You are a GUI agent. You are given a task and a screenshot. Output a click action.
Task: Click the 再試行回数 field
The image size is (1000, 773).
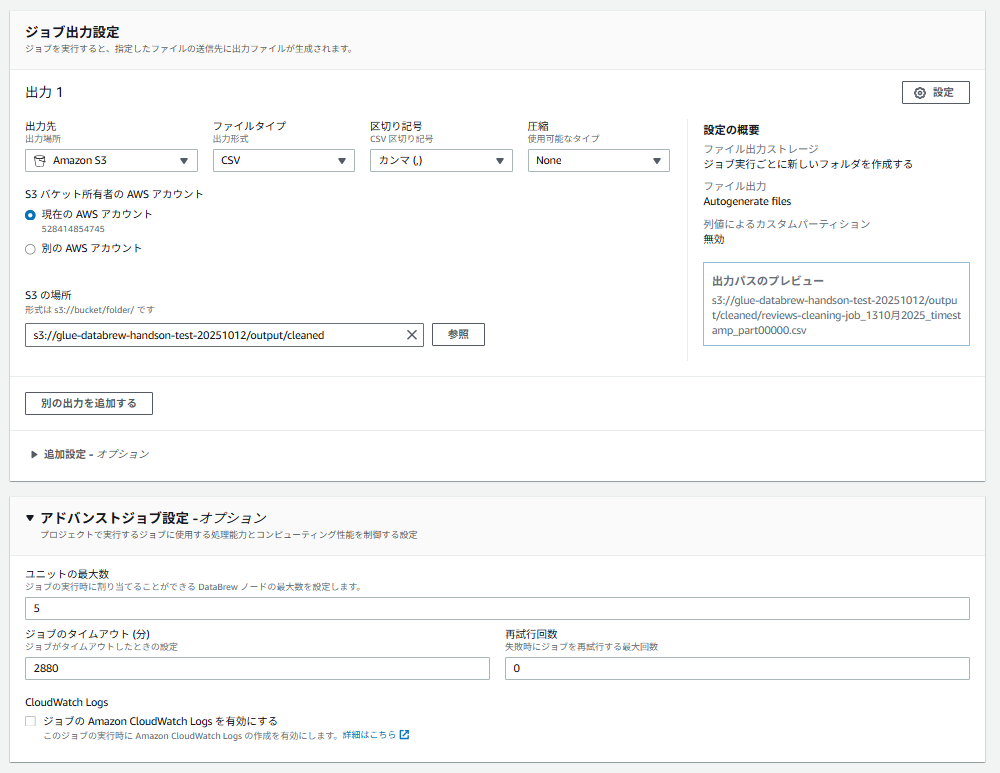point(737,668)
